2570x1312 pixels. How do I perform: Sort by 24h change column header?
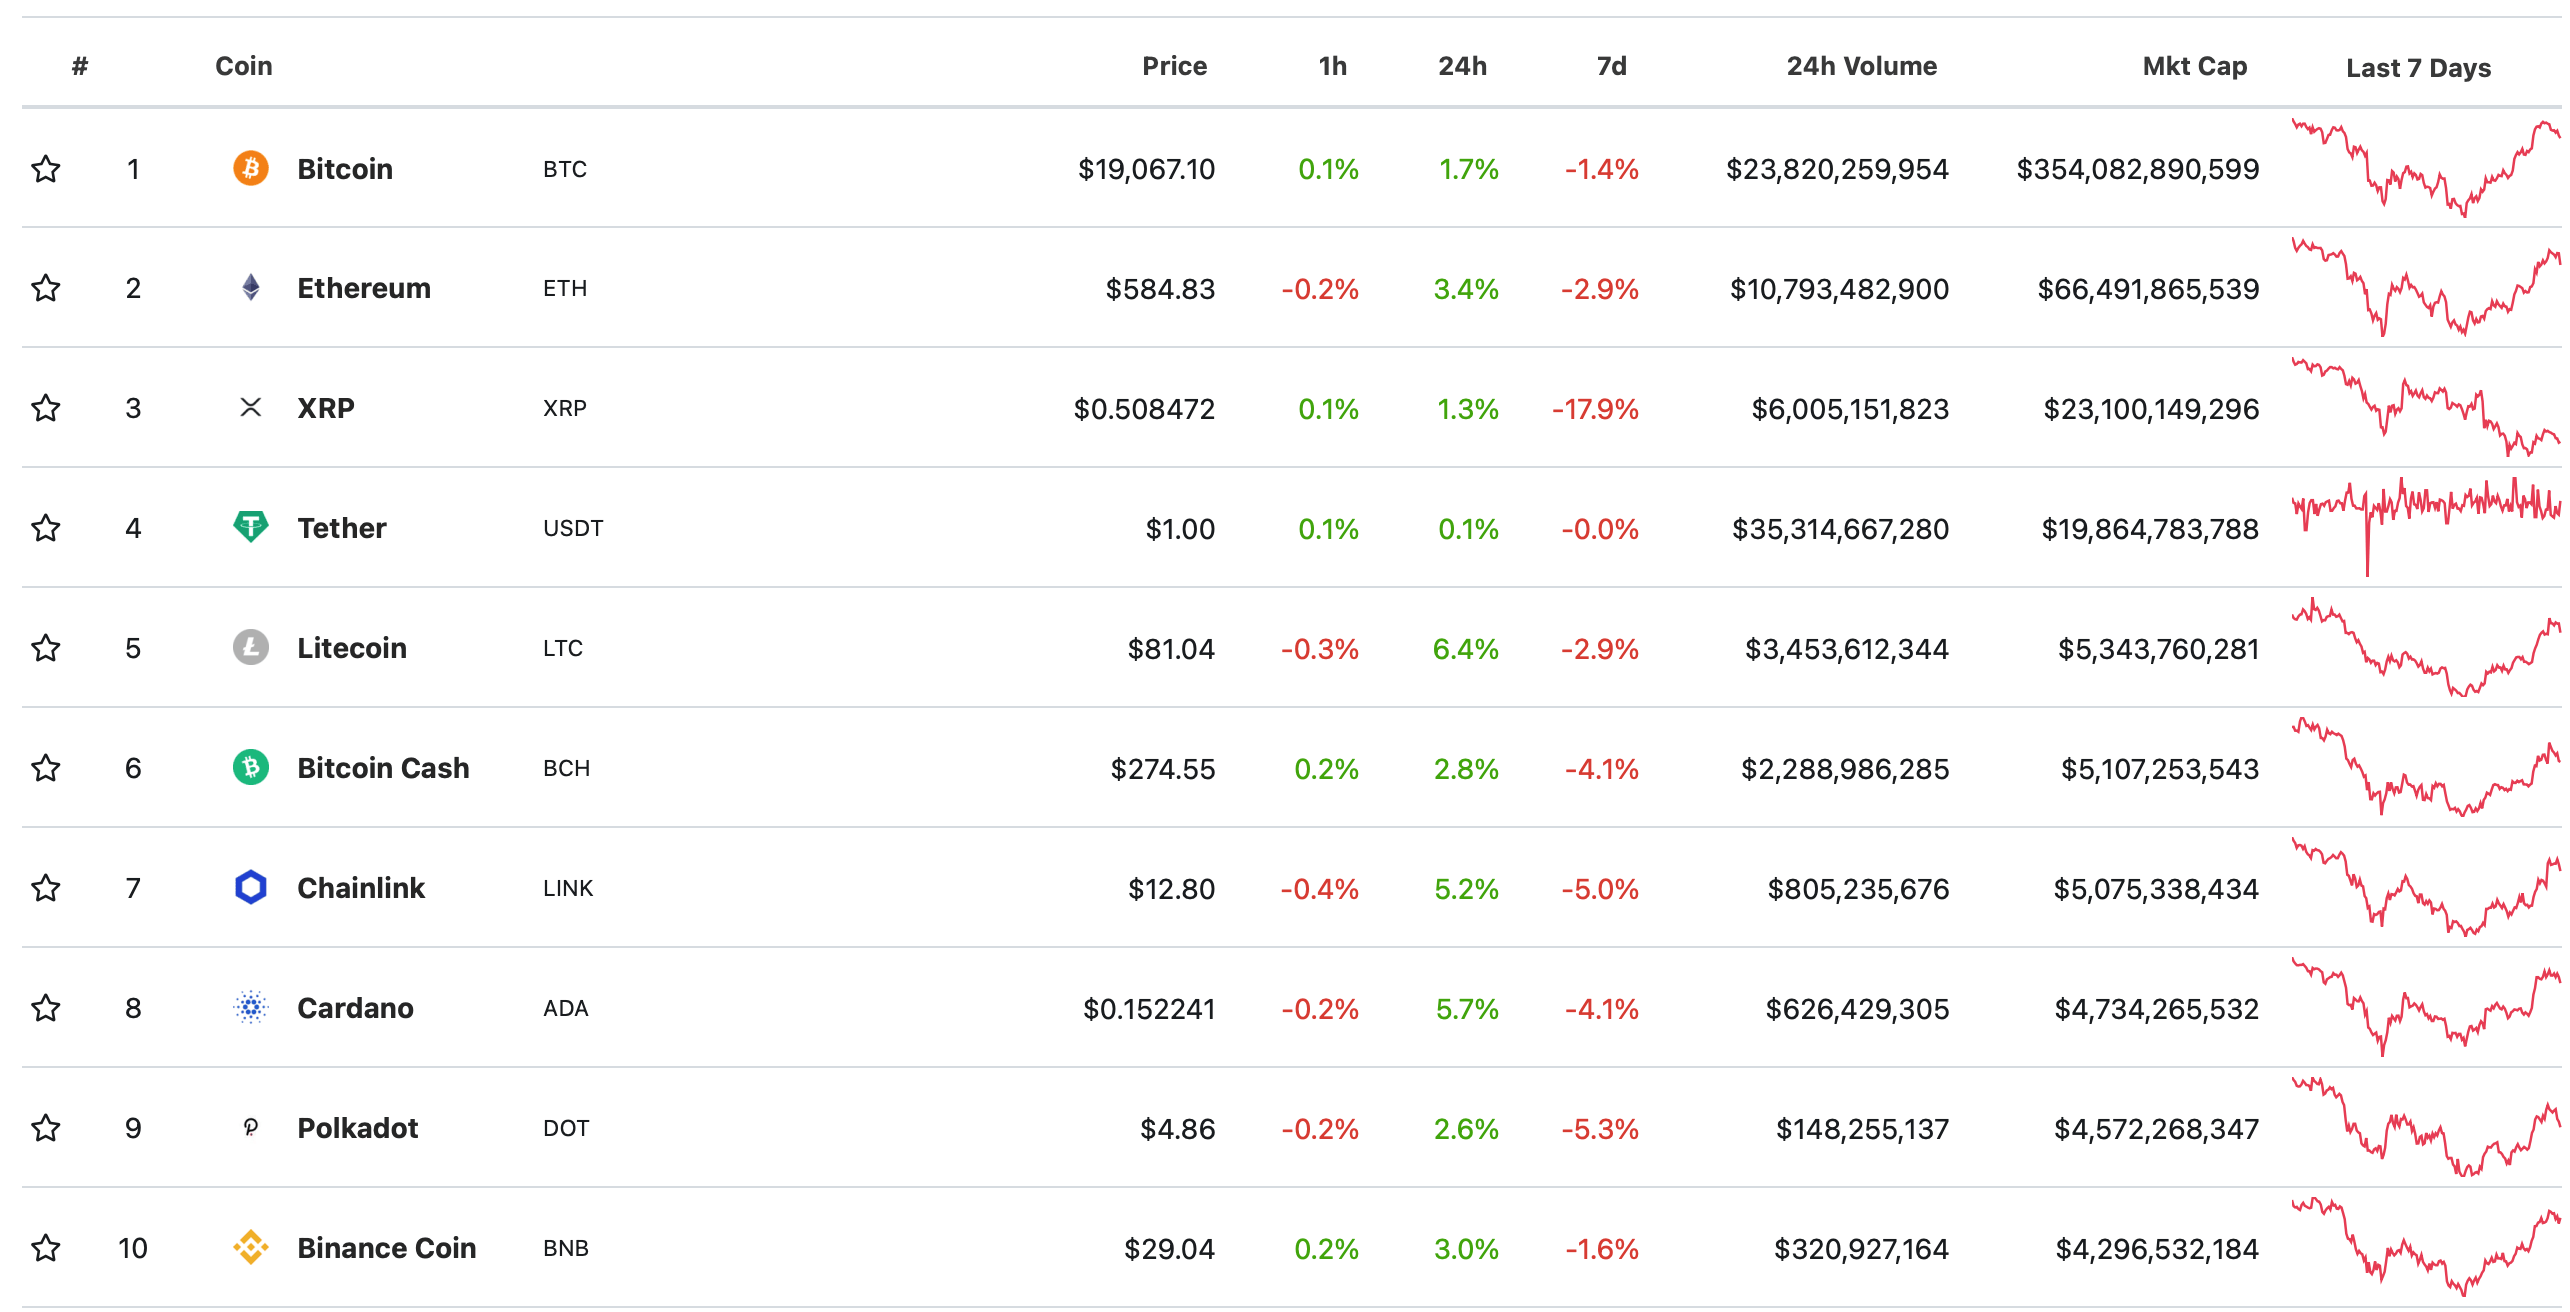pos(1463,66)
